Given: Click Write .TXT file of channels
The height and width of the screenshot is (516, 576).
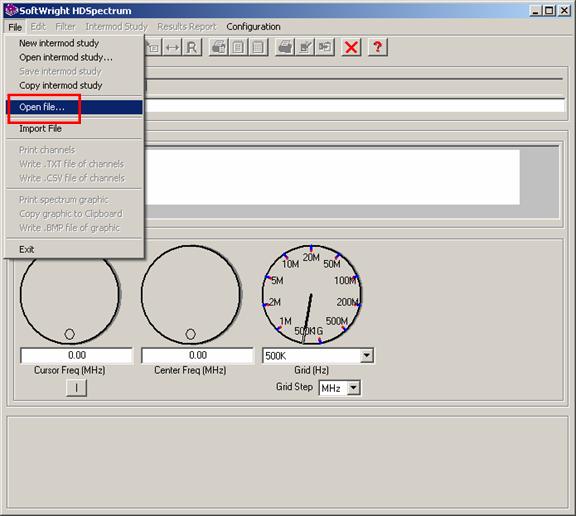Looking at the screenshot, I should pyautogui.click(x=72, y=164).
